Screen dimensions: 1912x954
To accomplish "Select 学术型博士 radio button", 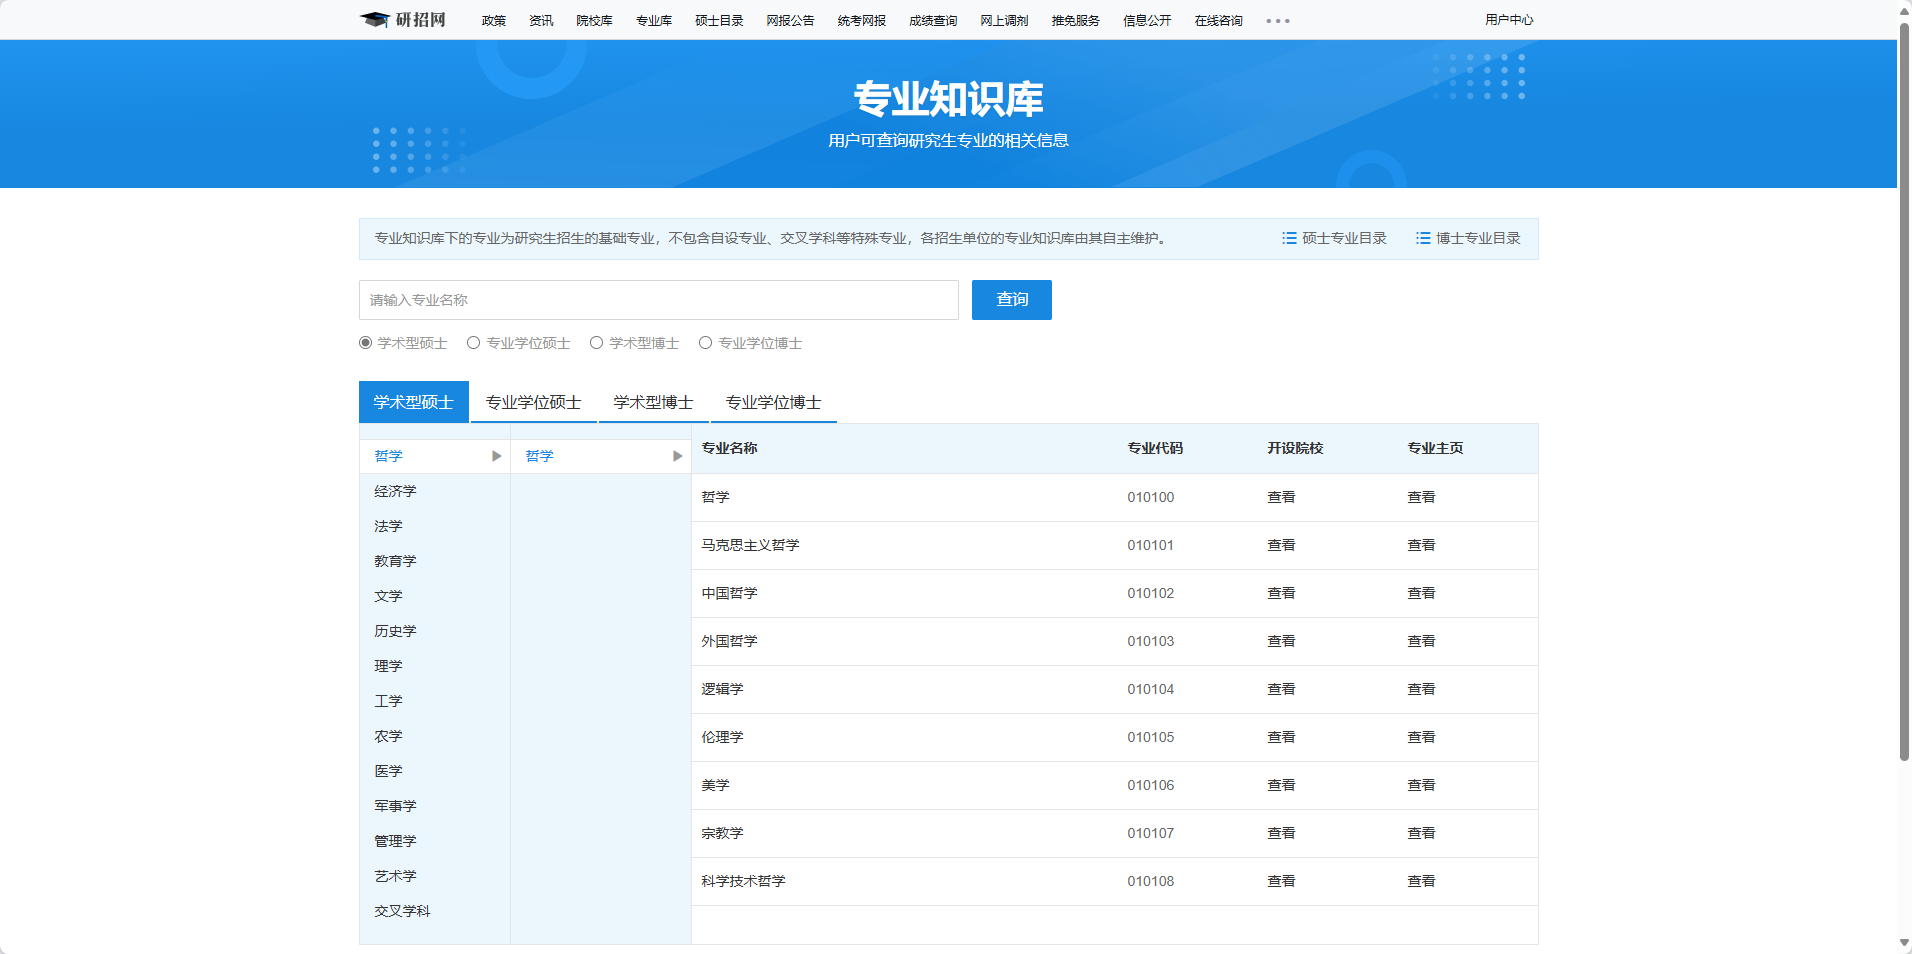I will pyautogui.click(x=597, y=343).
